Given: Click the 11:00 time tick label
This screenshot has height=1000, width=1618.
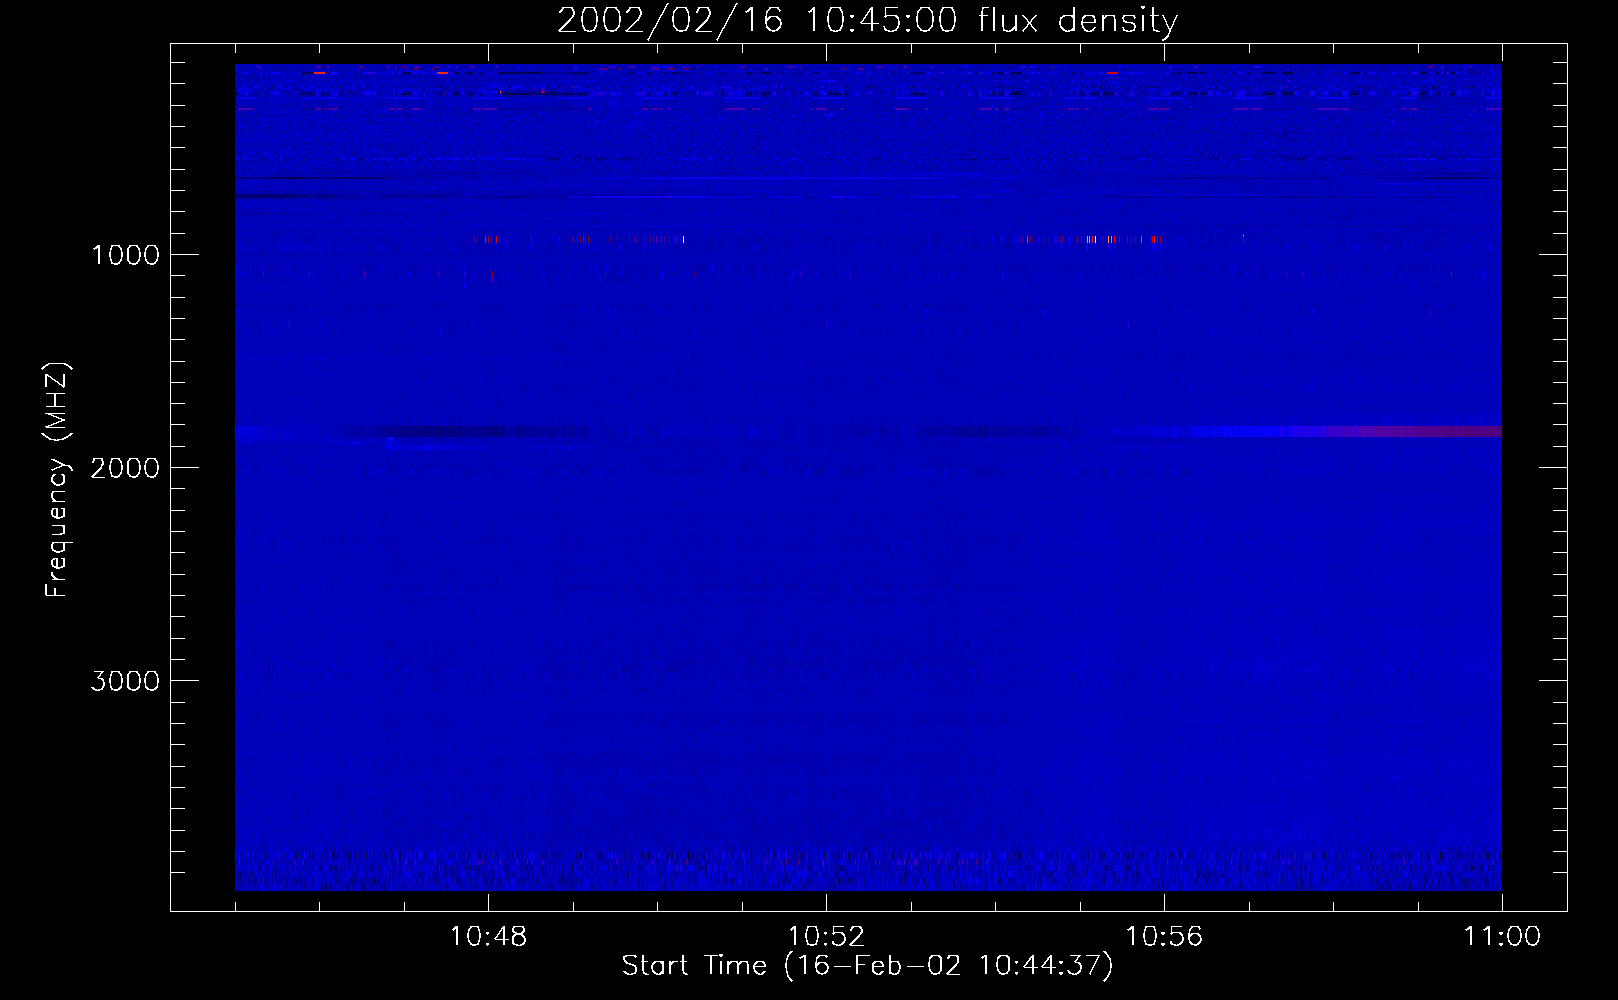Looking at the screenshot, I should (x=1502, y=937).
